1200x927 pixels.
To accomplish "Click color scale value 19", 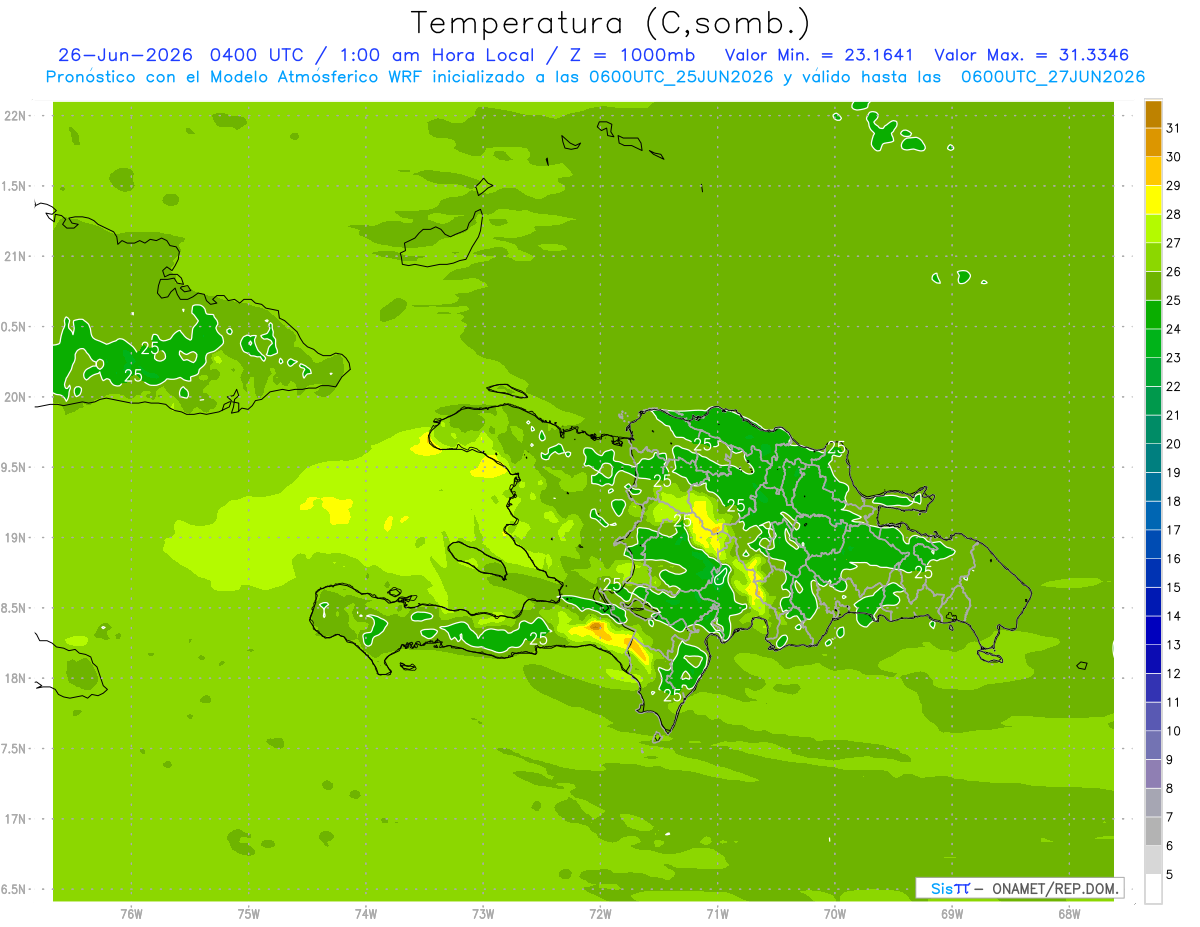I will tap(1173, 473).
